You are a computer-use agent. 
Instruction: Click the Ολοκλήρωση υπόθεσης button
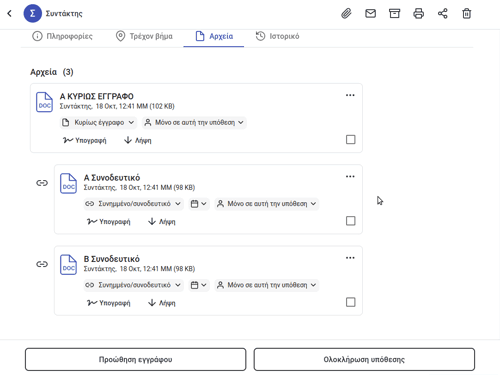coord(364,359)
